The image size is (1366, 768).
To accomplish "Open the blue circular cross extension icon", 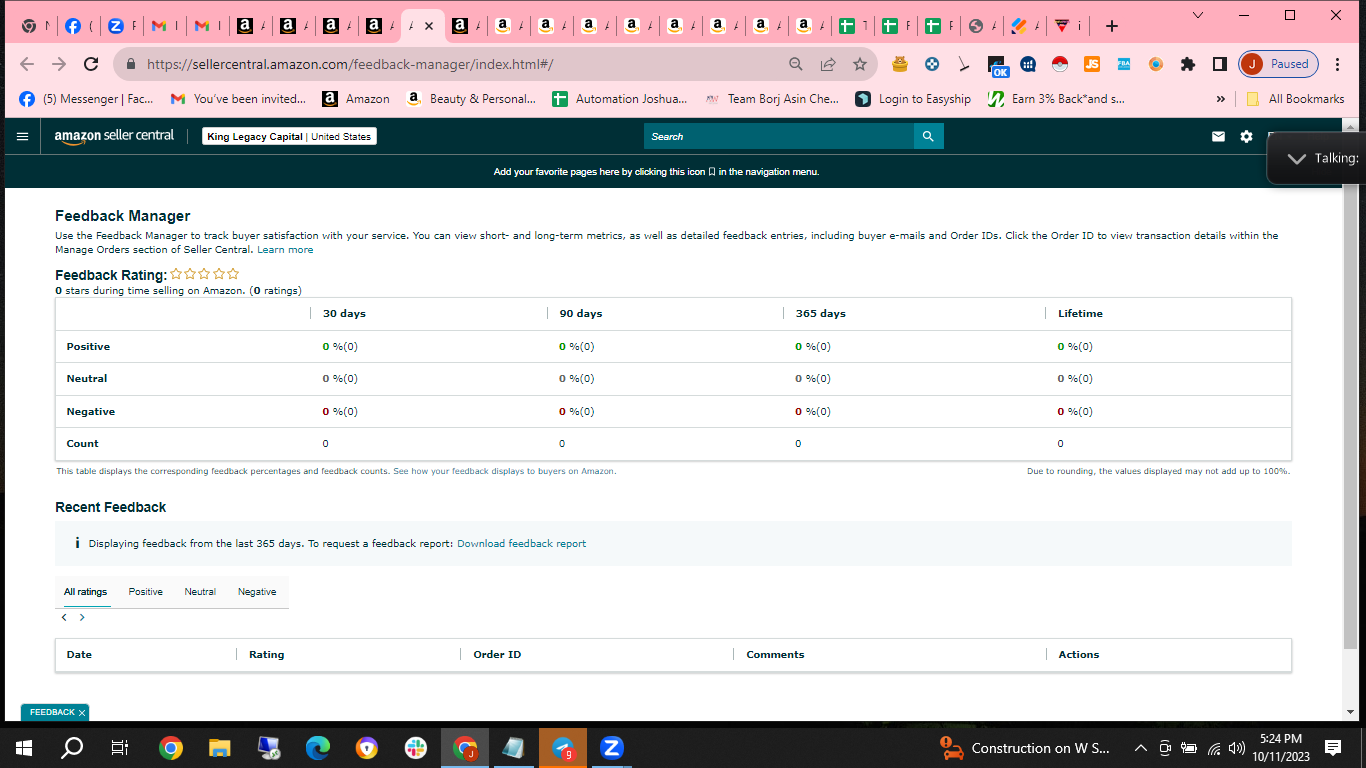I will [x=932, y=64].
